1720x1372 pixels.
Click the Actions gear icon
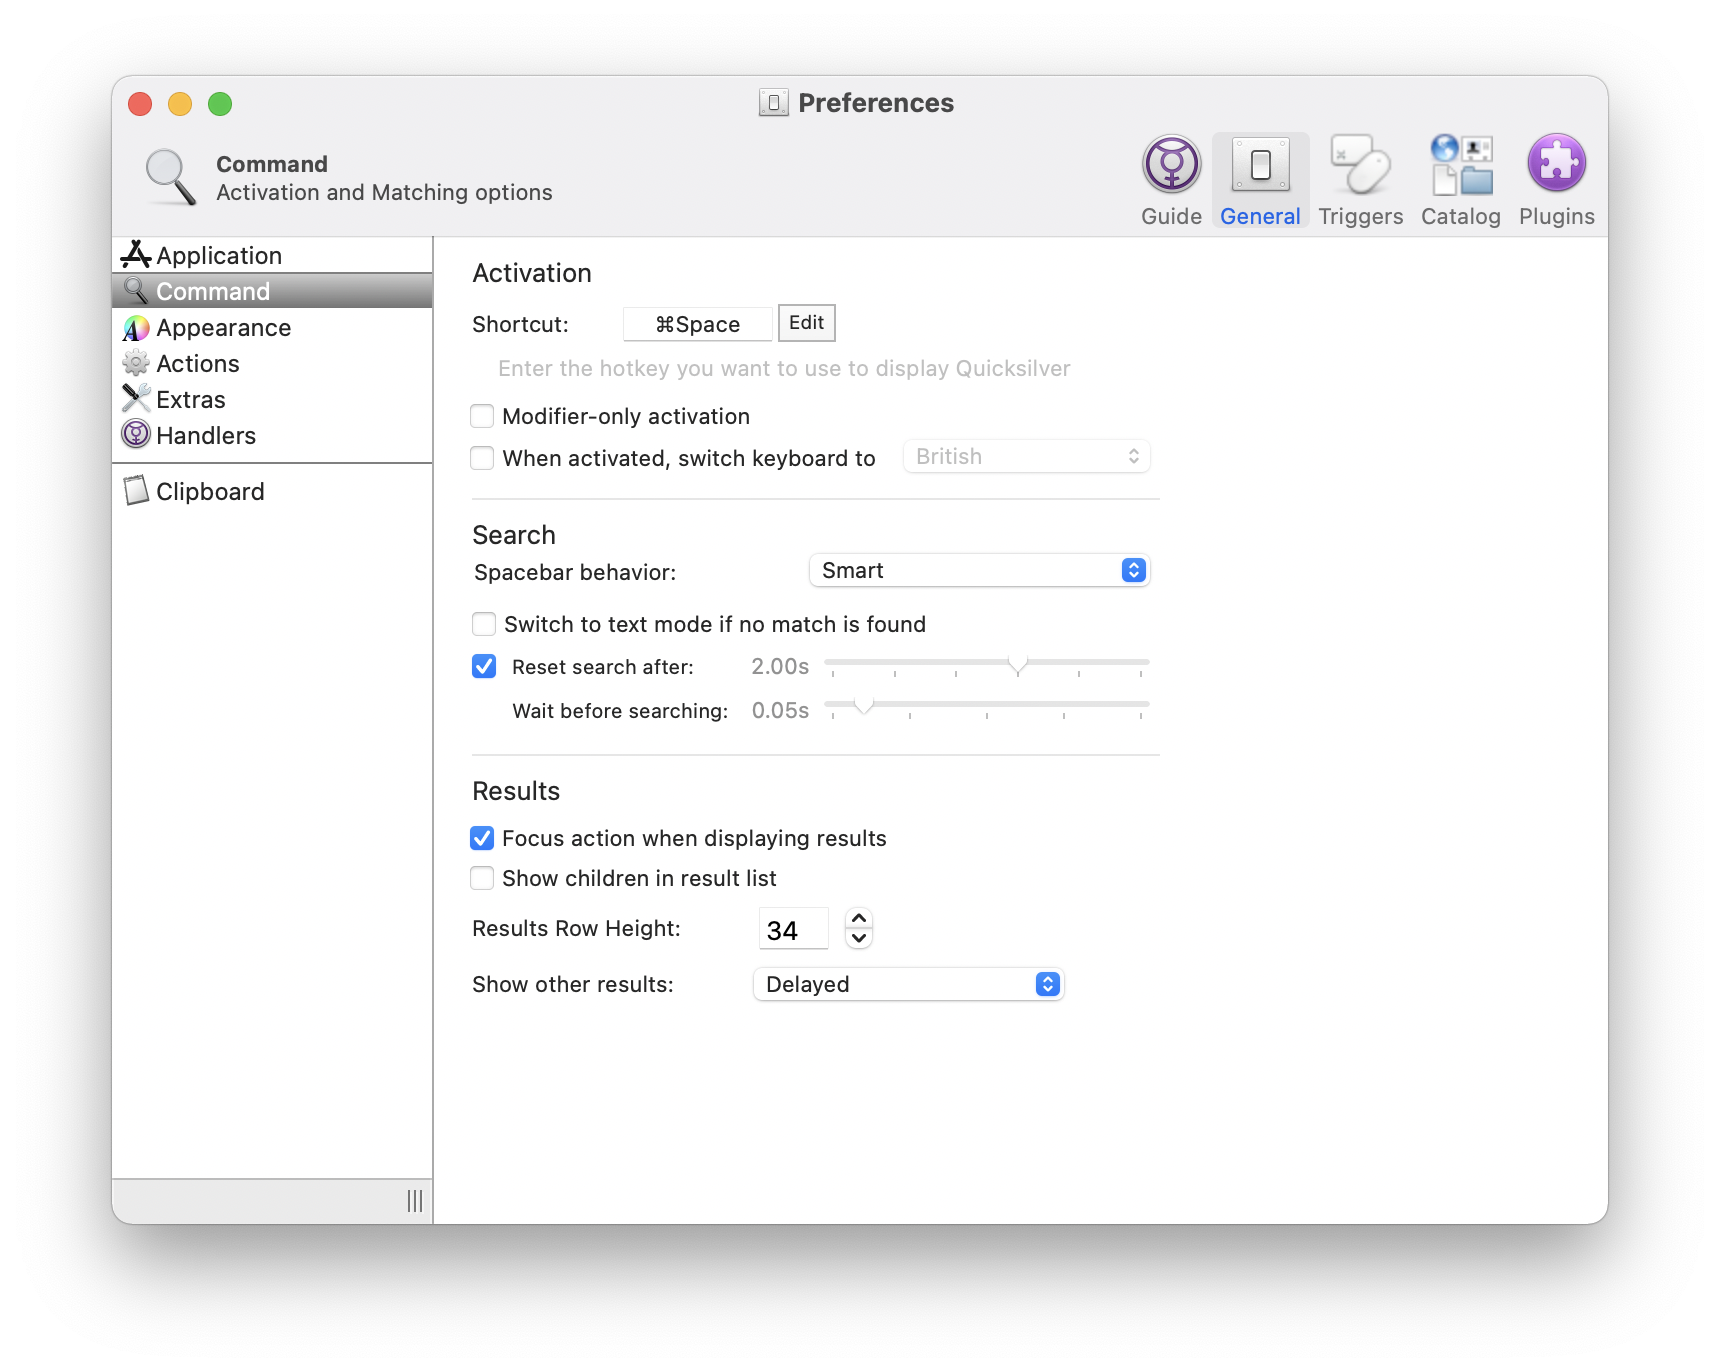136,363
